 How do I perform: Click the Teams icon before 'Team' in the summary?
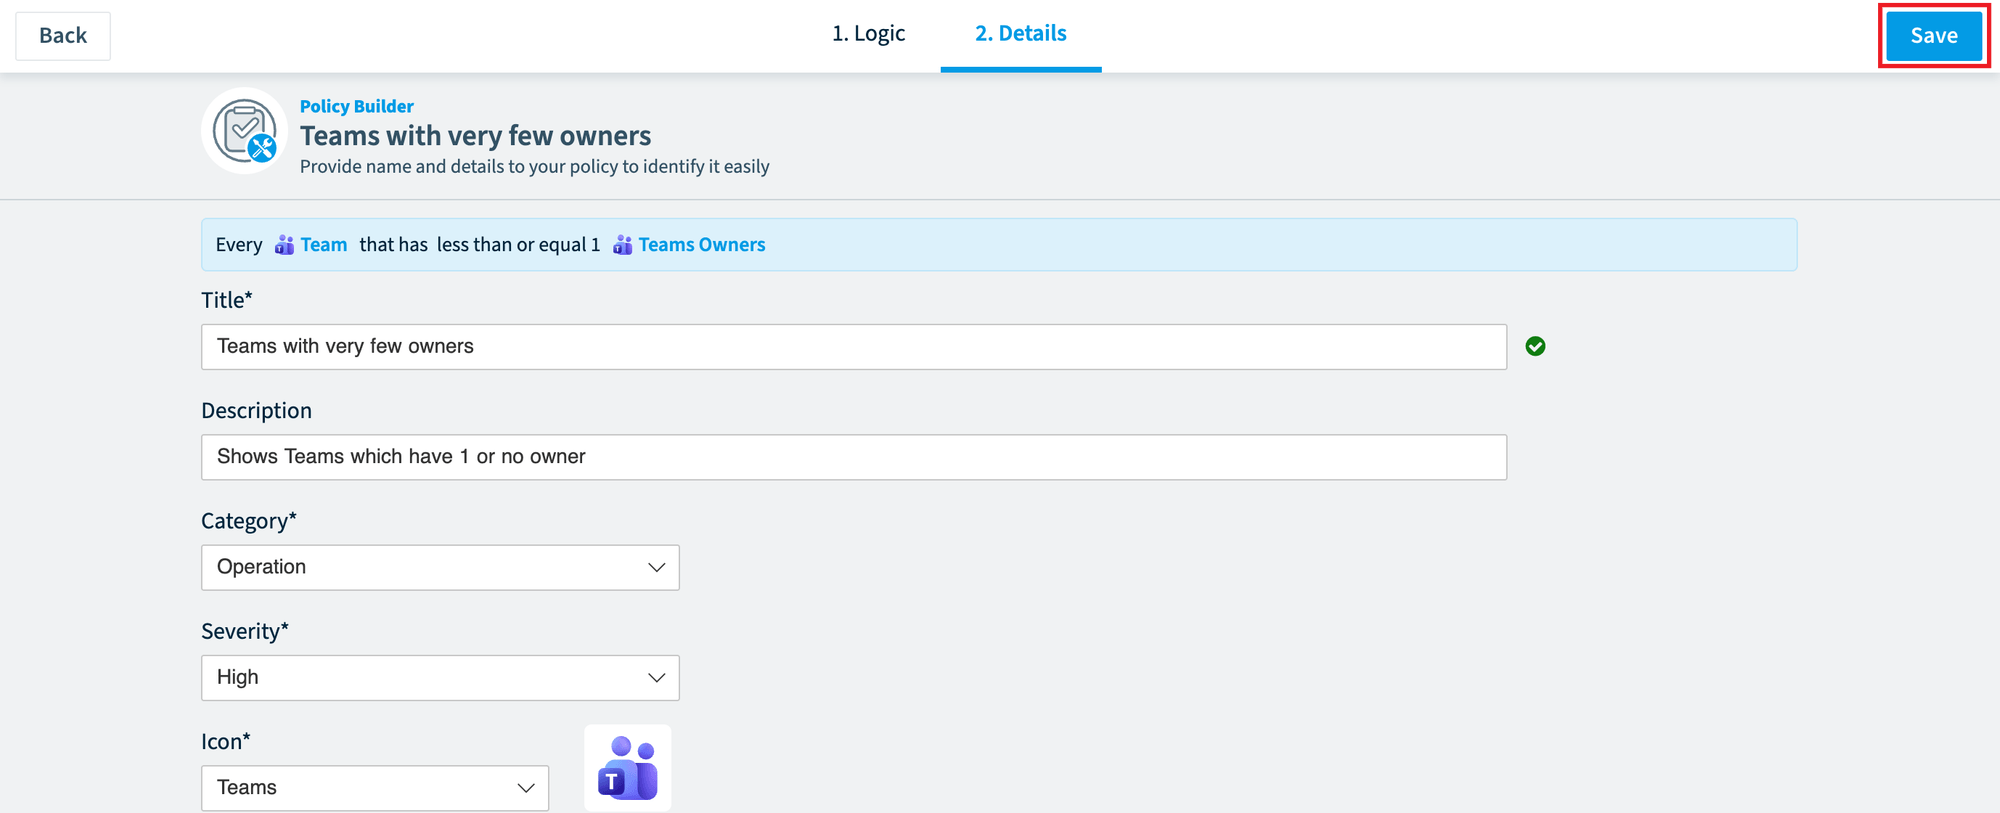coord(284,245)
